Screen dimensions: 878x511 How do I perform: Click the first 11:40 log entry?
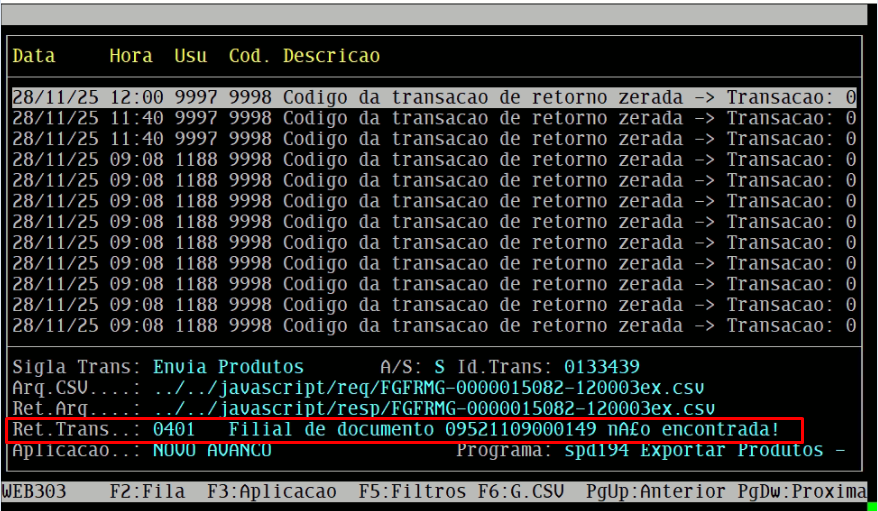tap(434, 118)
